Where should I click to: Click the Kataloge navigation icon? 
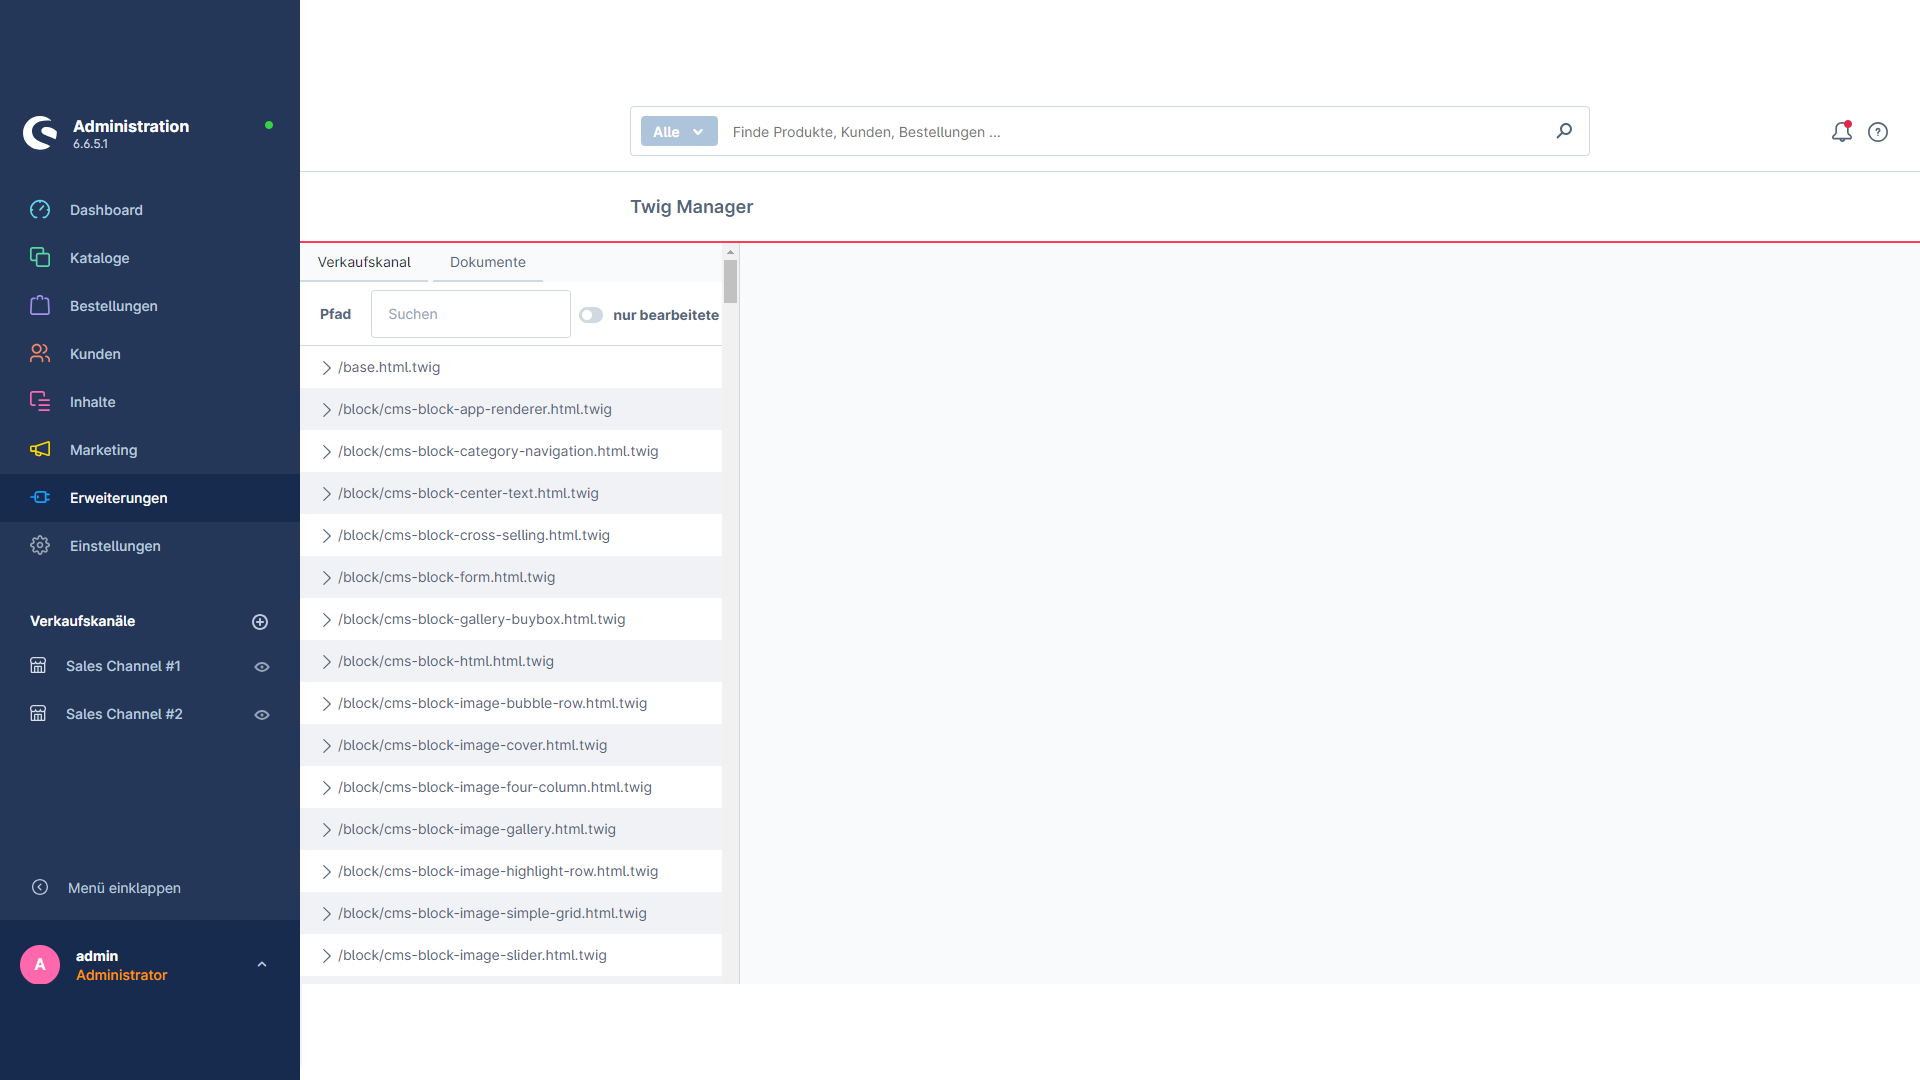[x=40, y=257]
